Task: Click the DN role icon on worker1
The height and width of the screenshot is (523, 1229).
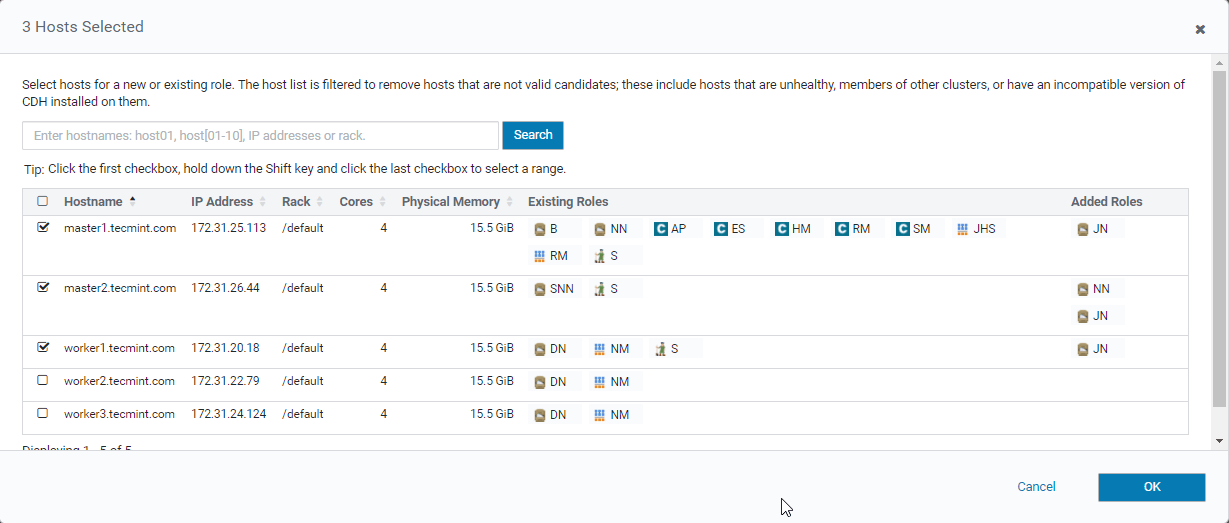Action: coord(540,349)
